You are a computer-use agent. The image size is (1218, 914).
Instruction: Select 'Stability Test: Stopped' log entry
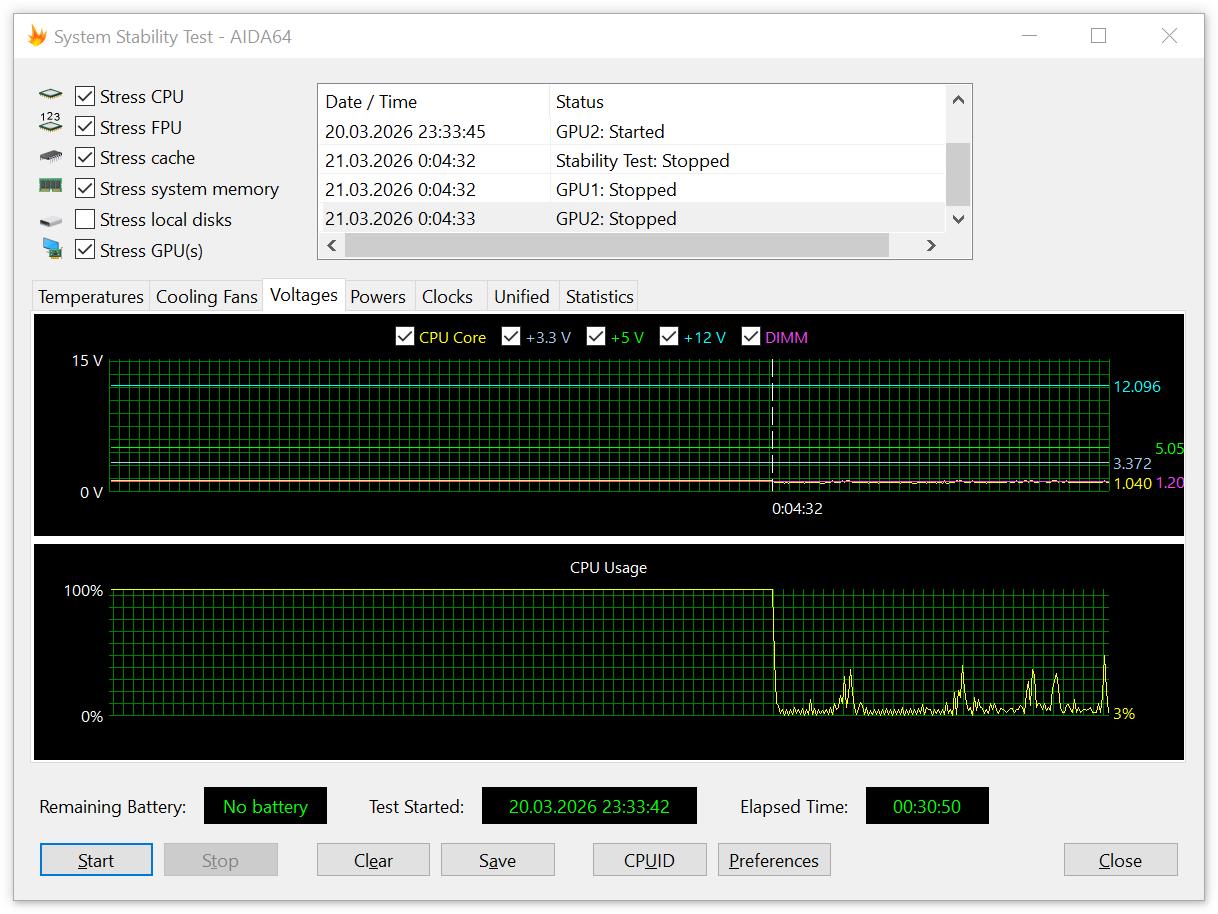coord(632,160)
